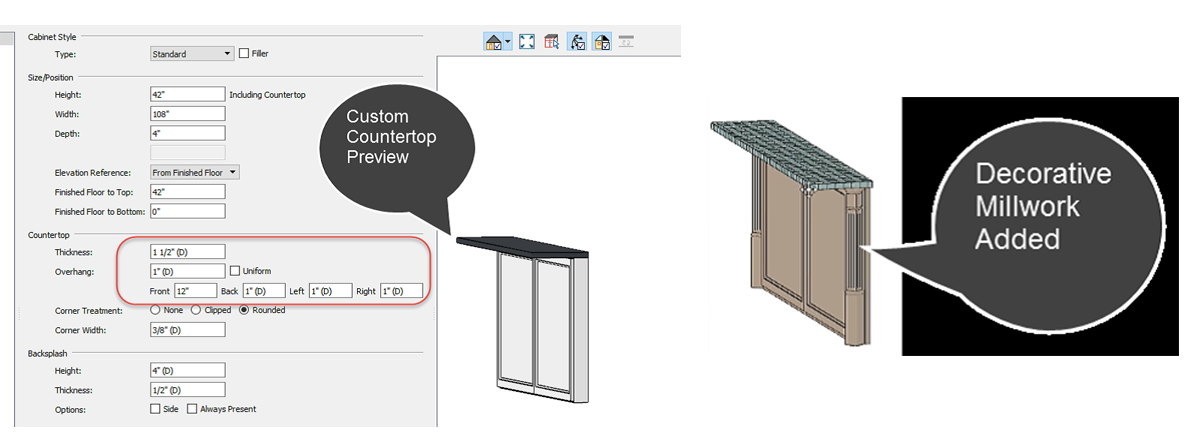Enable the Always Present backsplash option

point(192,409)
